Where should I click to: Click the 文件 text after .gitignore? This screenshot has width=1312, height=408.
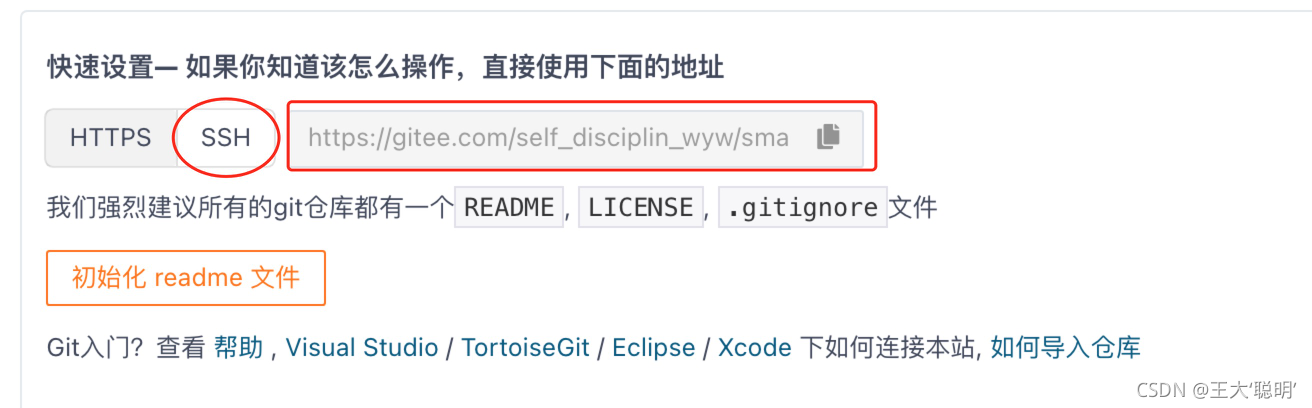tap(913, 208)
